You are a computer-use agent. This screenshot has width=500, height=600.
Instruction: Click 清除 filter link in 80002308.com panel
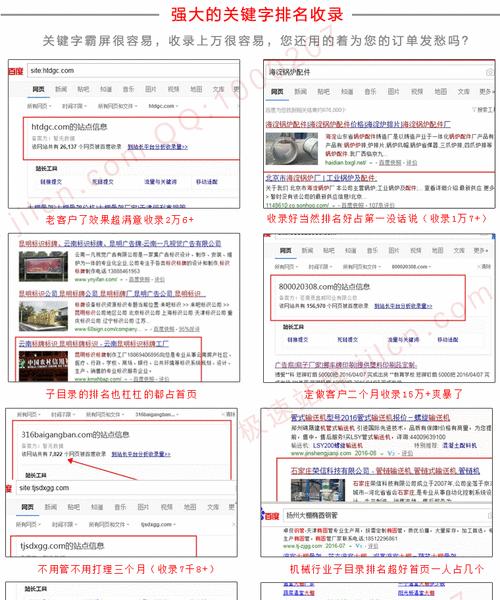click(x=484, y=266)
